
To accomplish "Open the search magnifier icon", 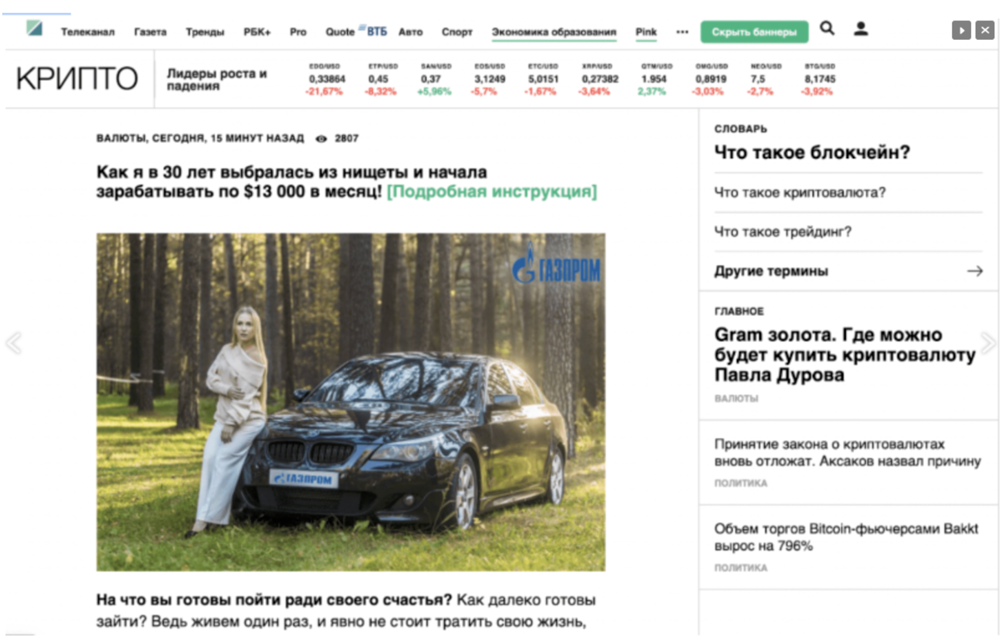I will pos(827,29).
